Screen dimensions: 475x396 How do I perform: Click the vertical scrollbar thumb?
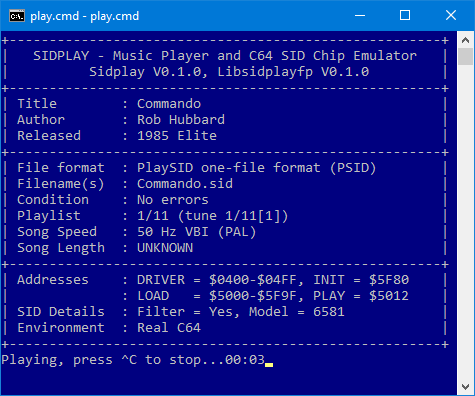point(466,57)
